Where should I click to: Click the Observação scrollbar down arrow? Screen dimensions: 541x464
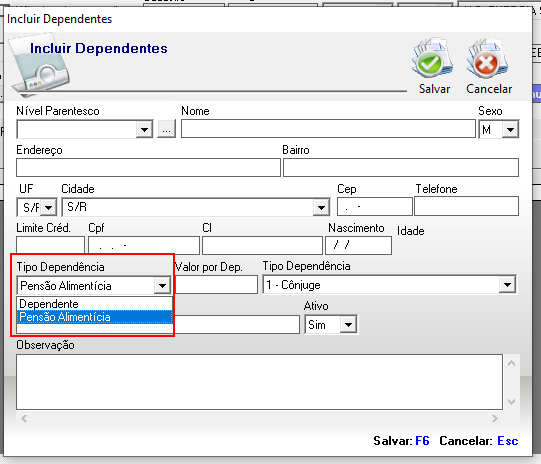[x=511, y=402]
